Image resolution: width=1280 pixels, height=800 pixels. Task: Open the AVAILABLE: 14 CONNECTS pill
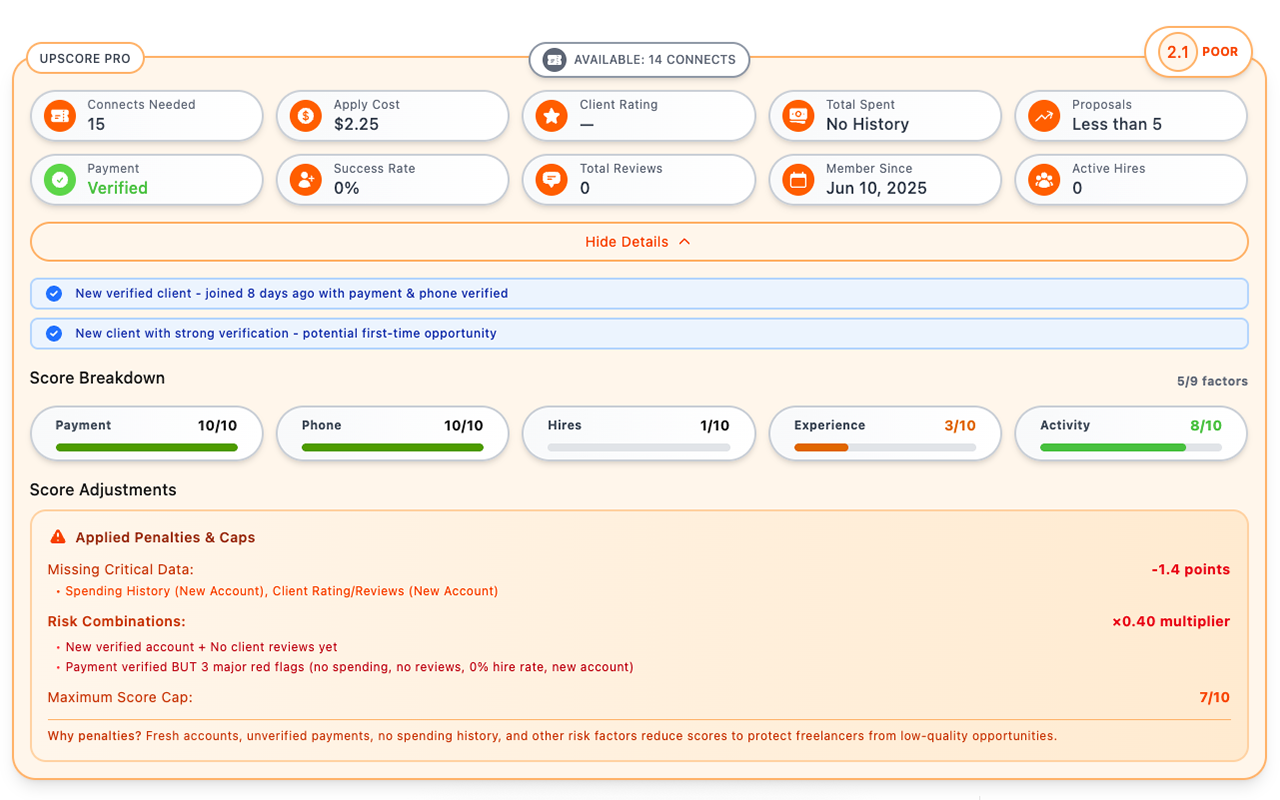(x=639, y=59)
